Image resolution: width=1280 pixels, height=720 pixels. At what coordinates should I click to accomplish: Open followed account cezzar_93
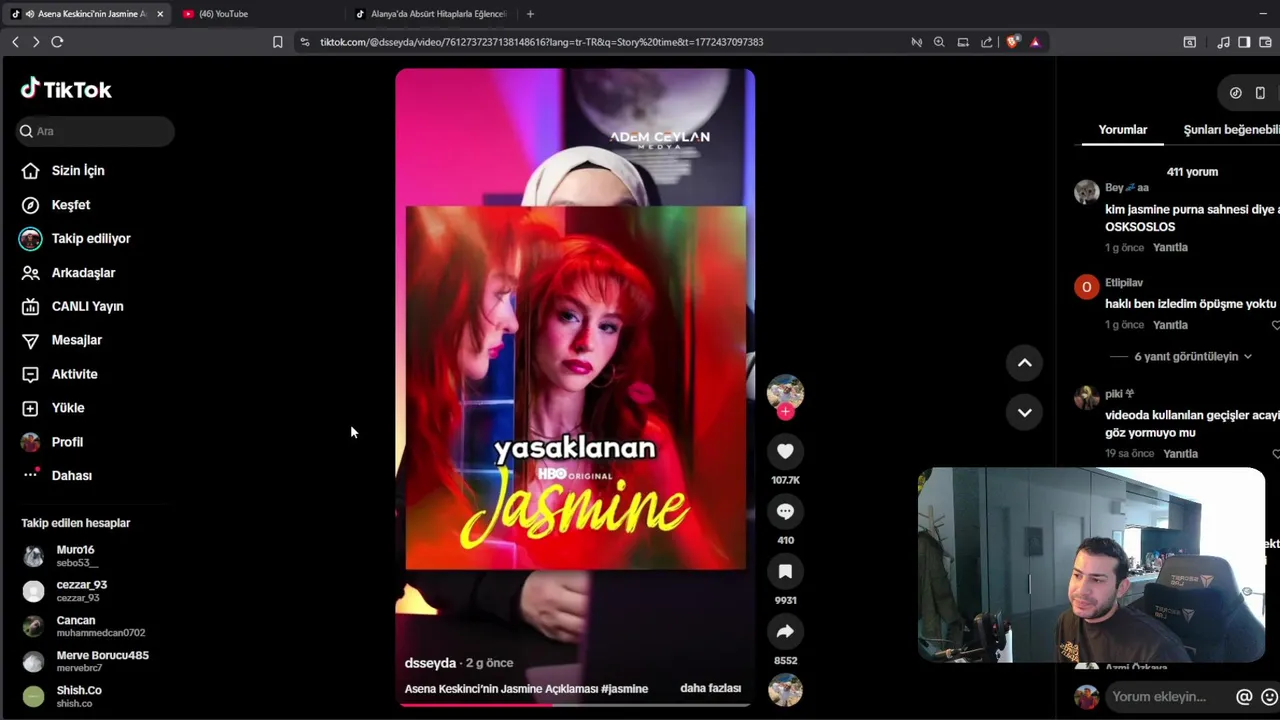65,591
